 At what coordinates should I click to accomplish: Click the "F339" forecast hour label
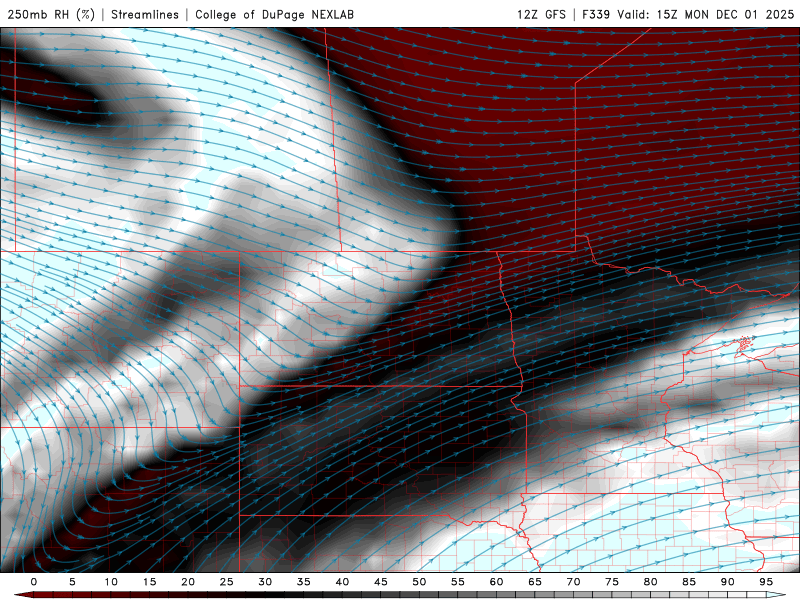596,14
